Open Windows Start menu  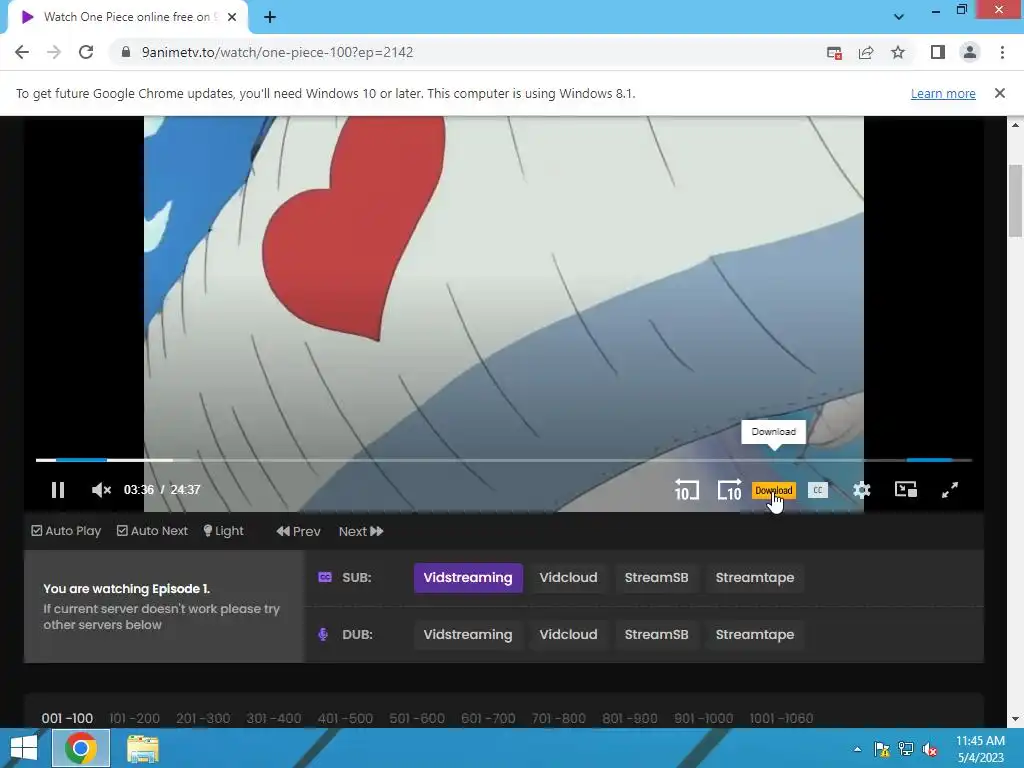tap(24, 748)
